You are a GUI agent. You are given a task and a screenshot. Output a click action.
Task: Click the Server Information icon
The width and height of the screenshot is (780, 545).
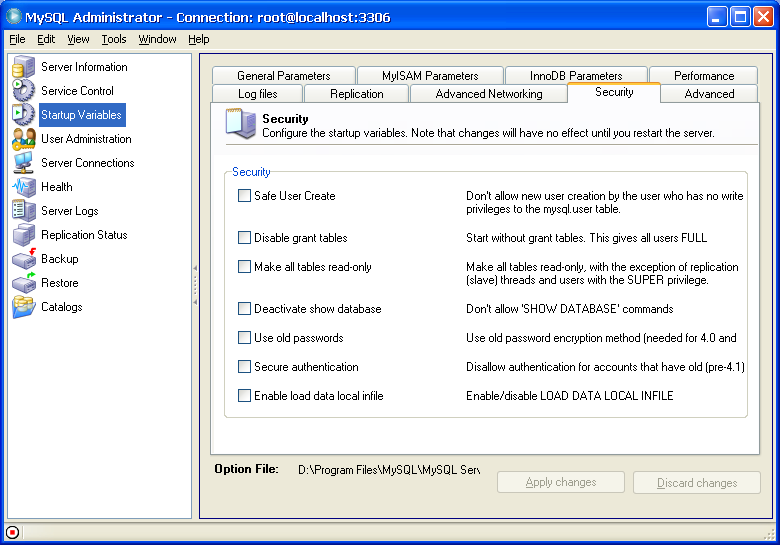click(x=23, y=67)
